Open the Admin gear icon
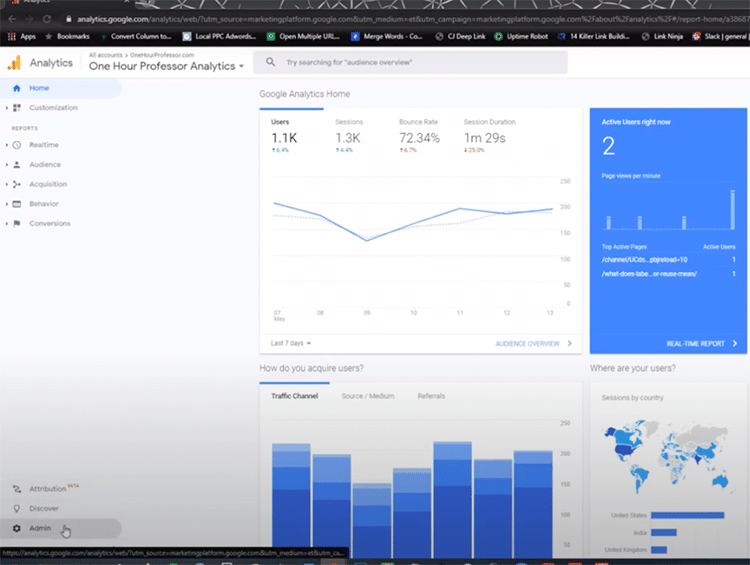The height and width of the screenshot is (565, 750). [16, 528]
